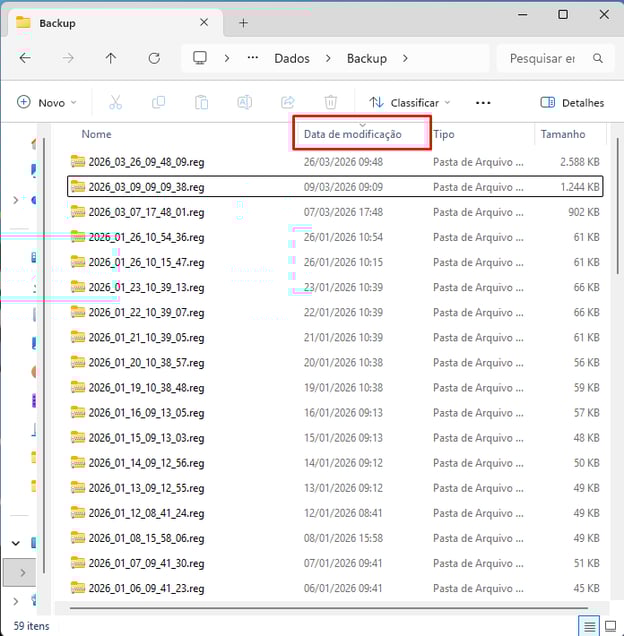Click the Cut scissors icon
Screen dimensions: 624x636
(115, 102)
